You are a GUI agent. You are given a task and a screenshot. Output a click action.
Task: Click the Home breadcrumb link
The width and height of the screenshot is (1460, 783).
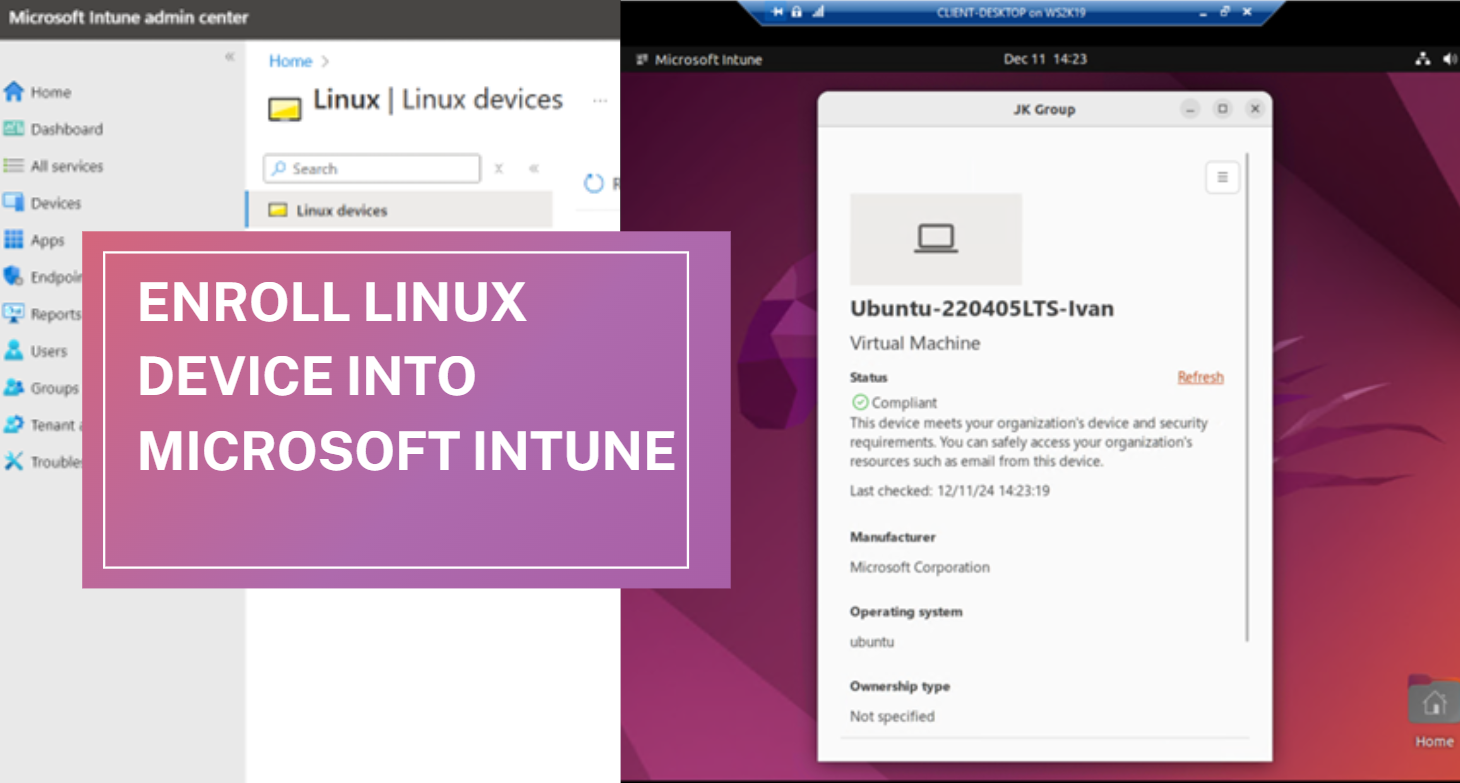pyautogui.click(x=290, y=61)
